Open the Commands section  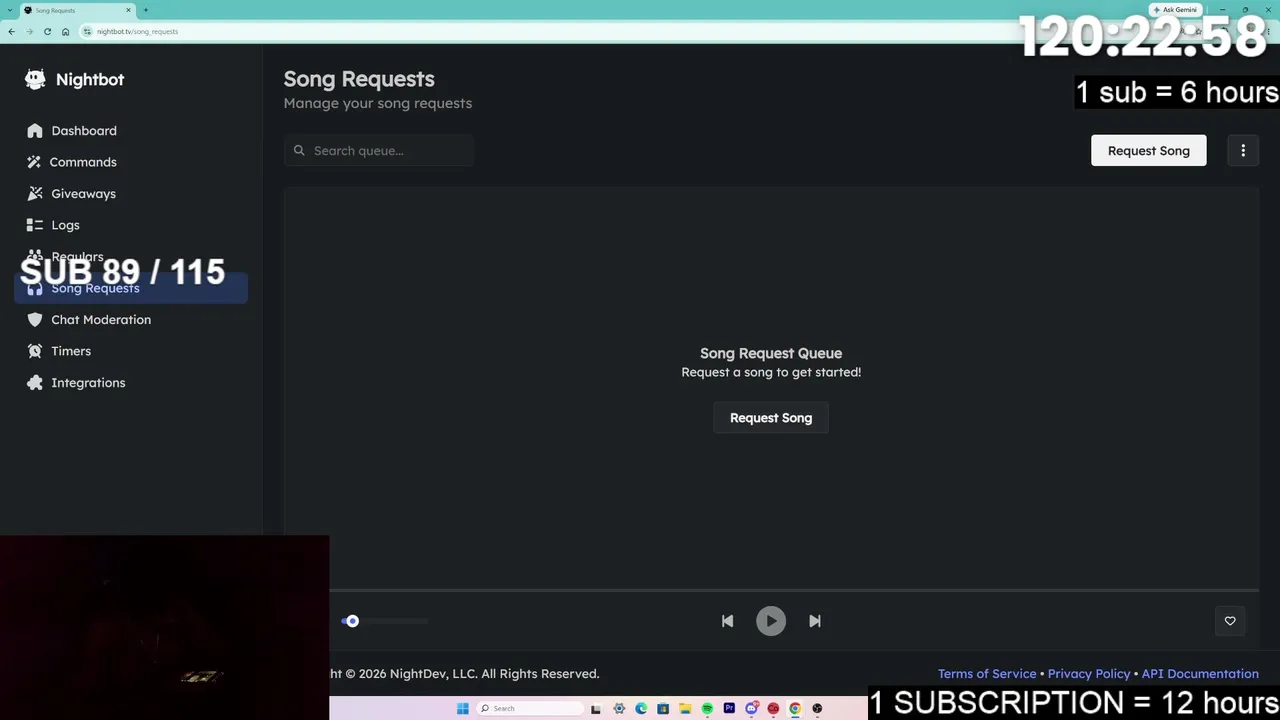click(83, 162)
